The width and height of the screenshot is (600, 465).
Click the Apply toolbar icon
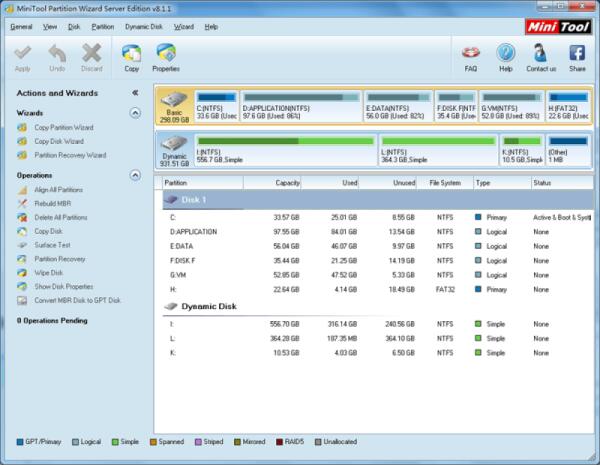pyautogui.click(x=23, y=56)
